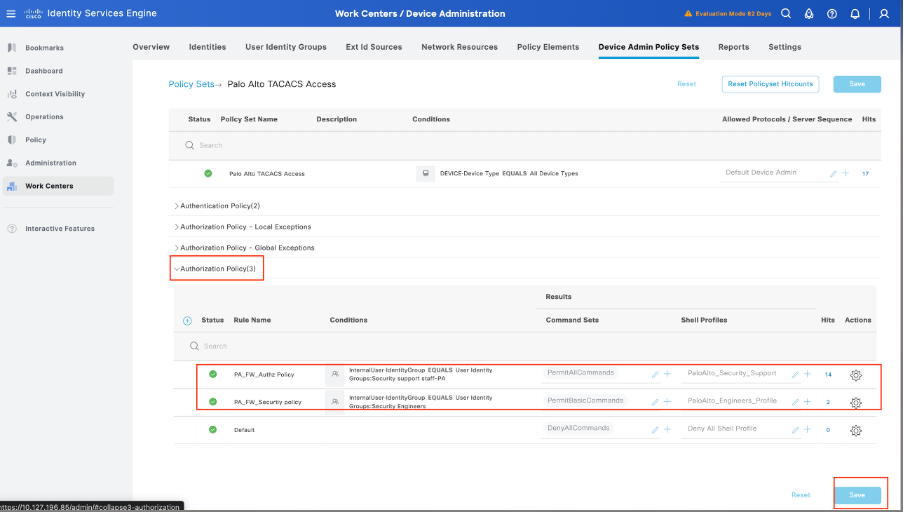Add shell profile next to PaloAlto_Engineers_Profile

(x=807, y=401)
